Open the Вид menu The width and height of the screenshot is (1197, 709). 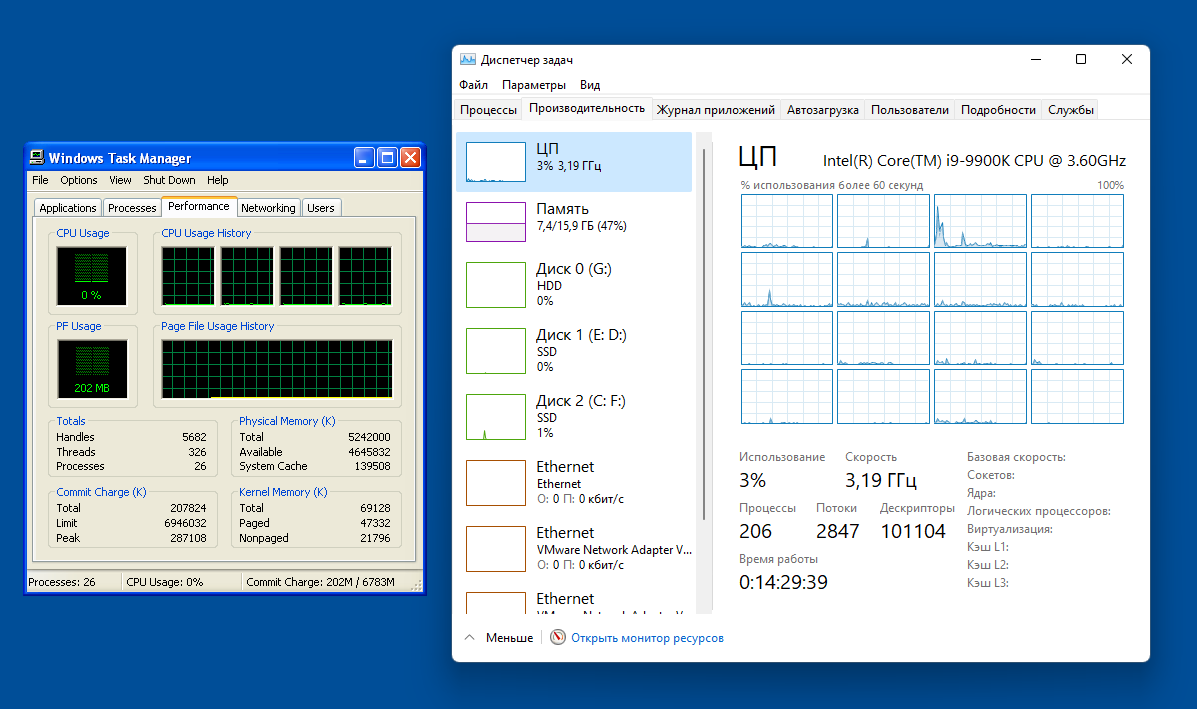pyautogui.click(x=590, y=85)
